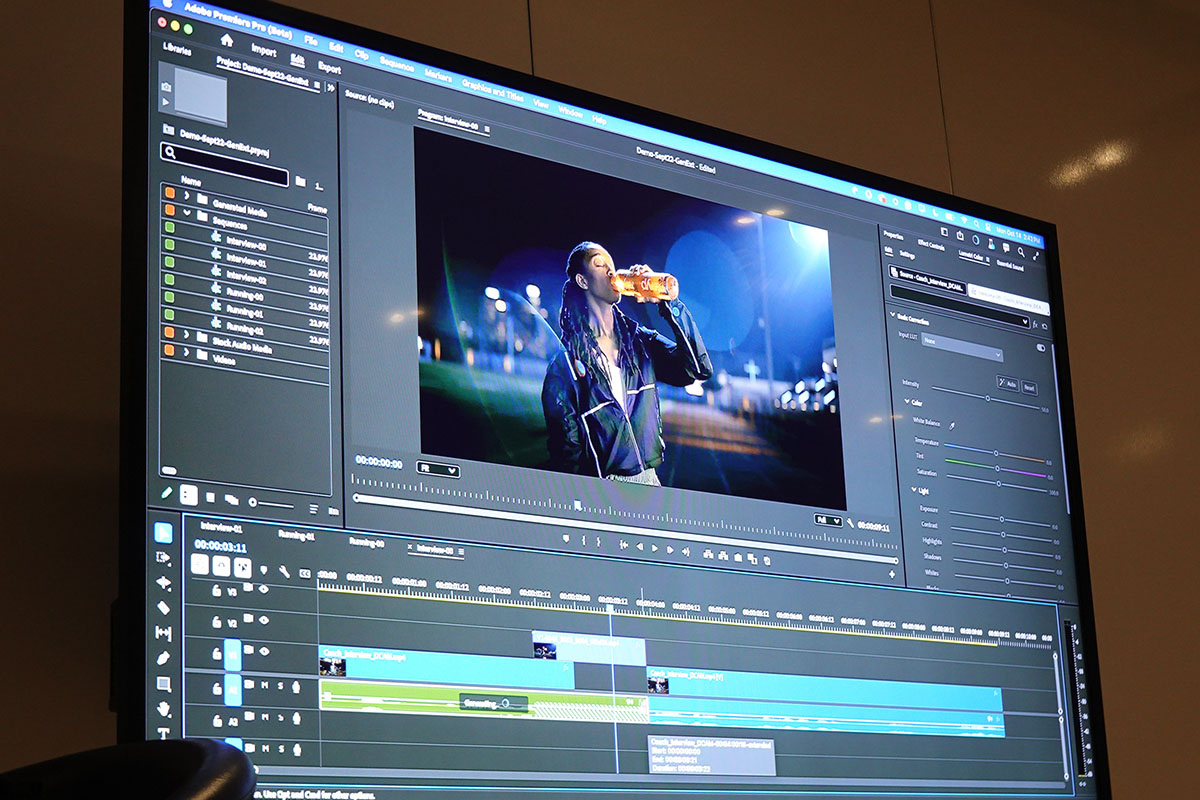This screenshot has width=1200, height=800.
Task: Click the Project panel list view icon
Action: coord(188,494)
